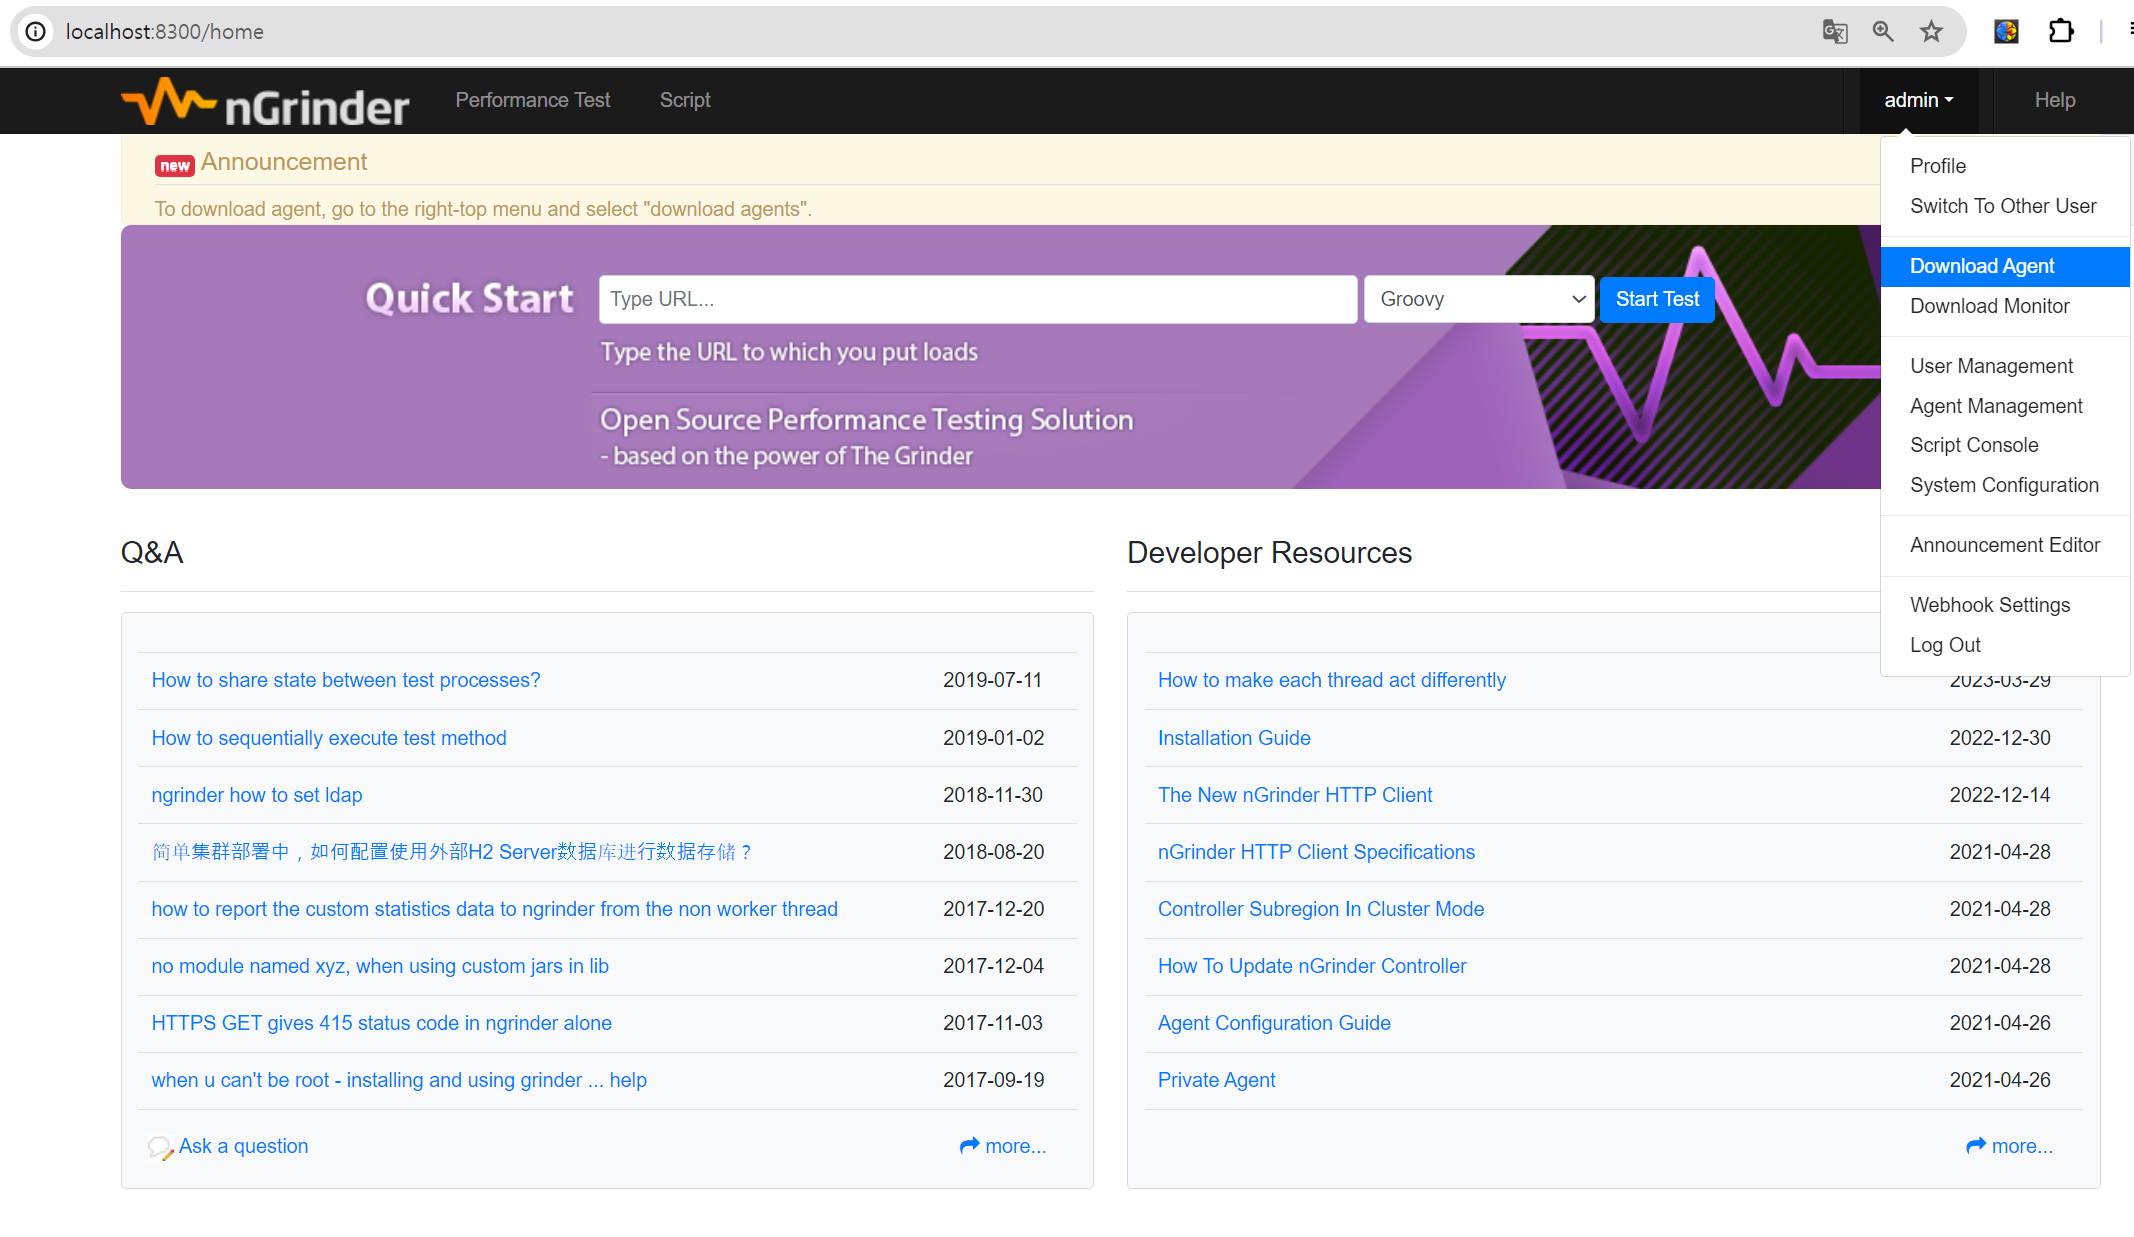2134x1237 pixels.
Task: Click the colorful extension icon in toolbar
Action: pyautogui.click(x=2006, y=31)
